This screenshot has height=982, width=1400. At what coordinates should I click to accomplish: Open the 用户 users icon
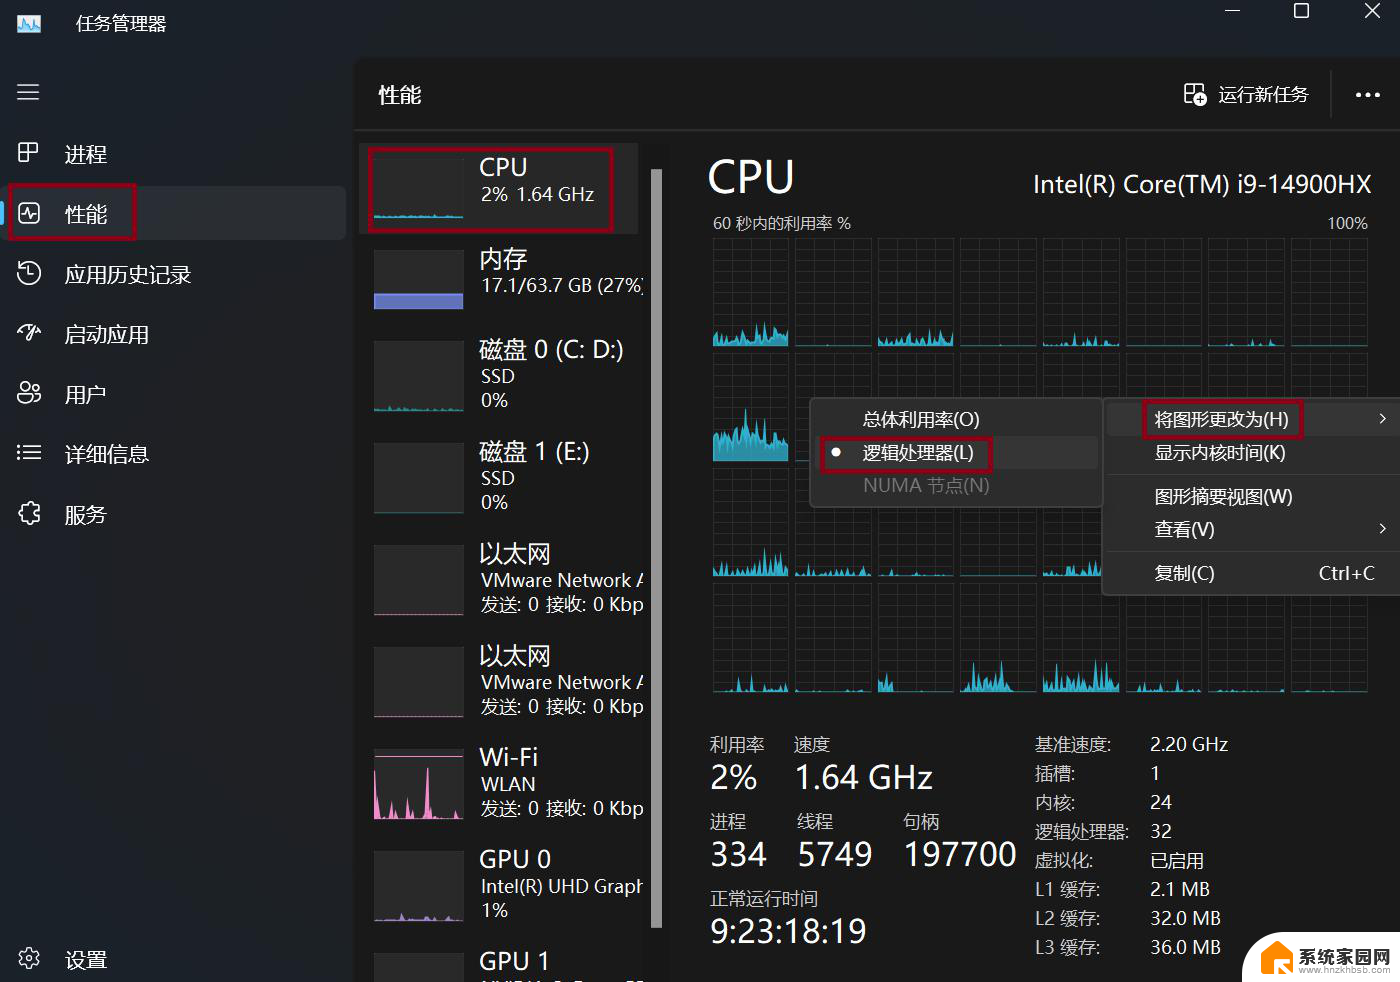click(x=29, y=393)
